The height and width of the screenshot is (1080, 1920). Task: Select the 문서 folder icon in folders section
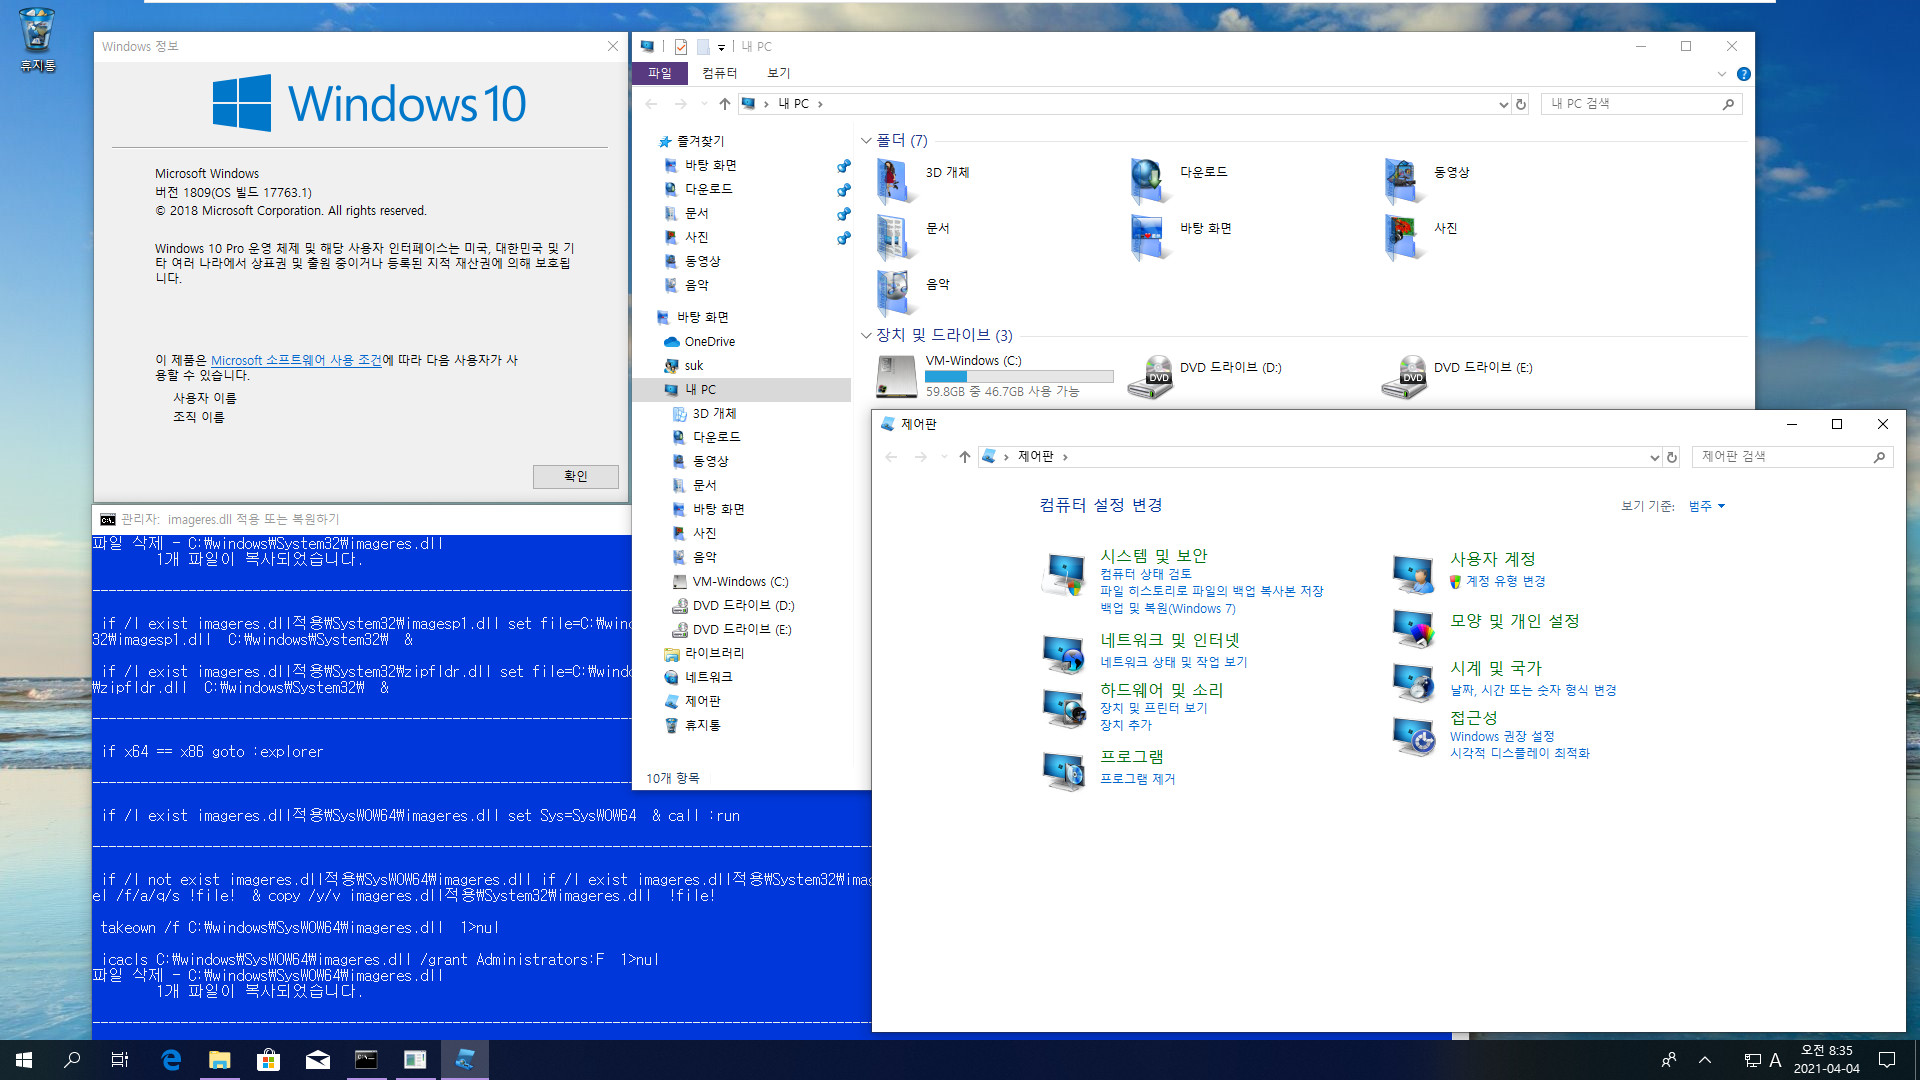895,237
